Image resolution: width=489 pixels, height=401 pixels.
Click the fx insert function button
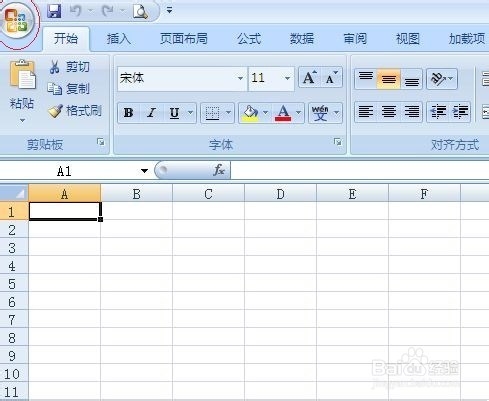219,170
